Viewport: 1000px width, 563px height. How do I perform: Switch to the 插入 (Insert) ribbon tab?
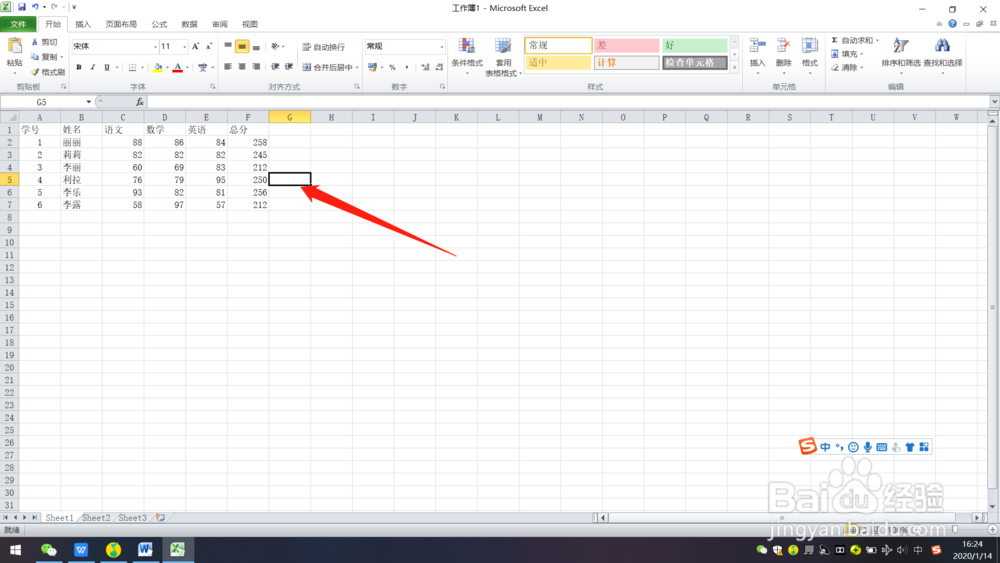coord(83,24)
